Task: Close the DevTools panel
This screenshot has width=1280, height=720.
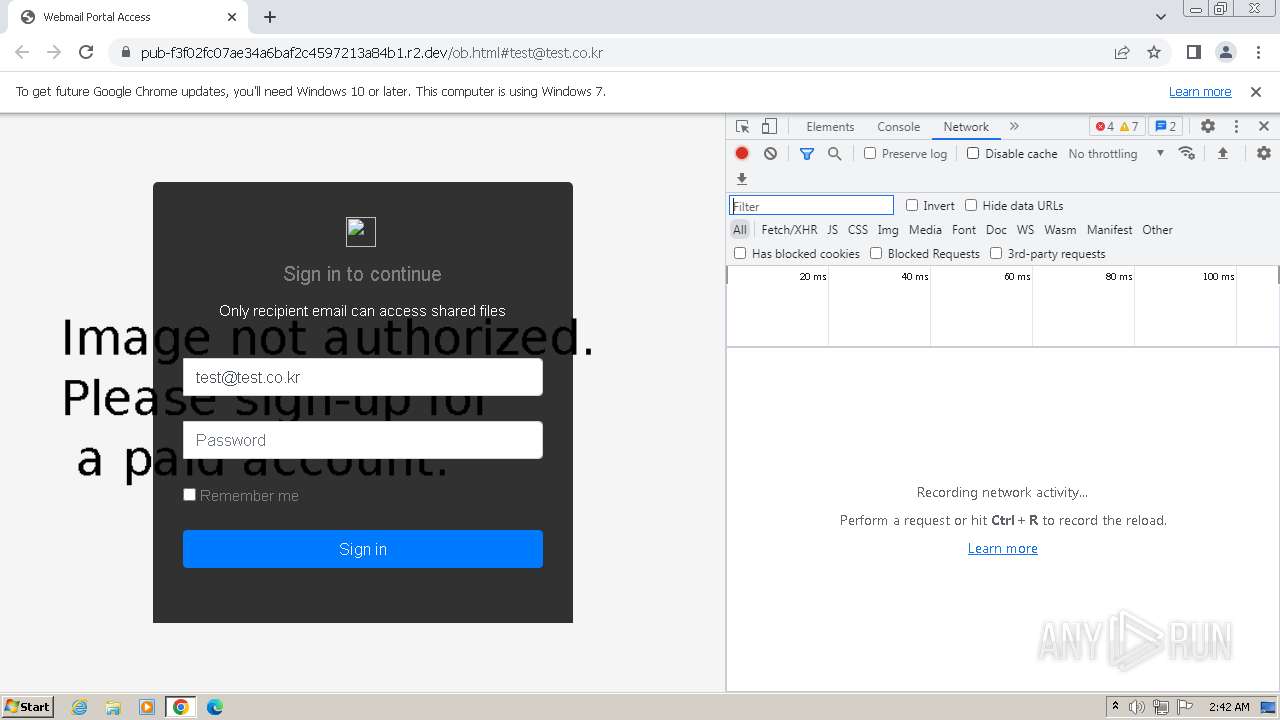Action: pos(1264,127)
